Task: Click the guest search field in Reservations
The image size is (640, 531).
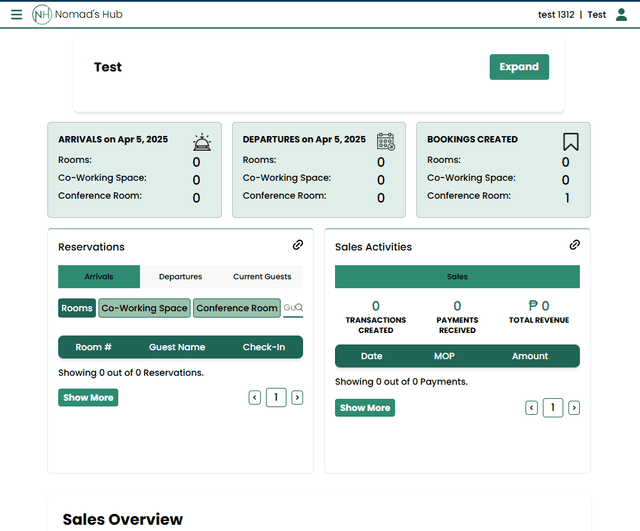Action: point(292,308)
